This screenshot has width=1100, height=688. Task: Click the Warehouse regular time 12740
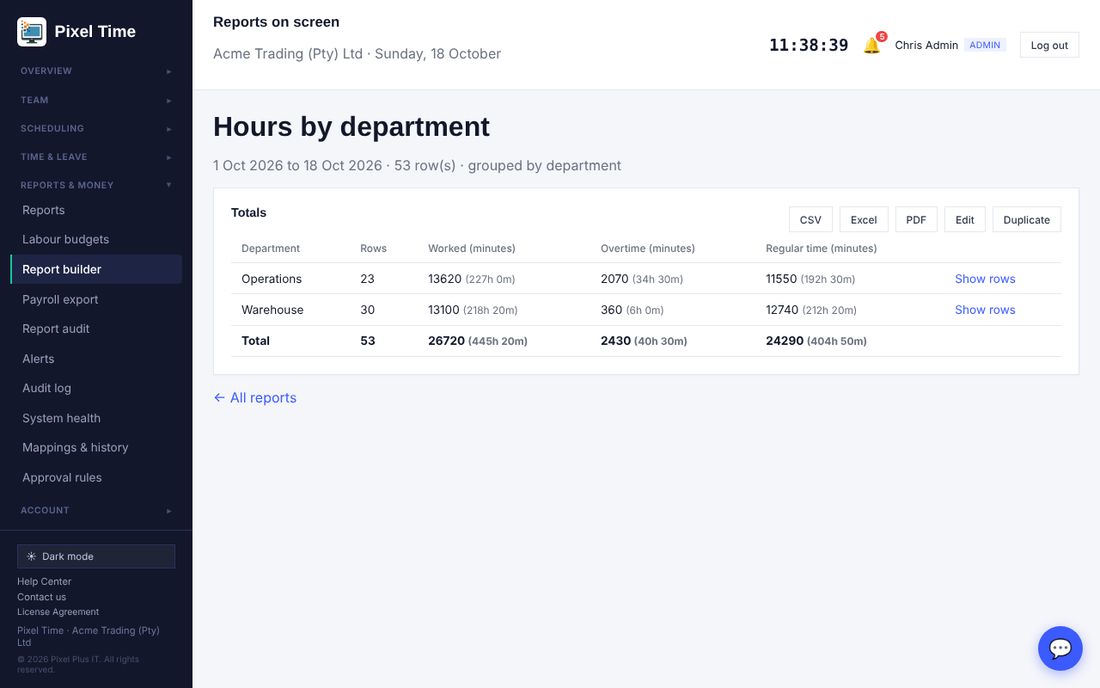782,310
